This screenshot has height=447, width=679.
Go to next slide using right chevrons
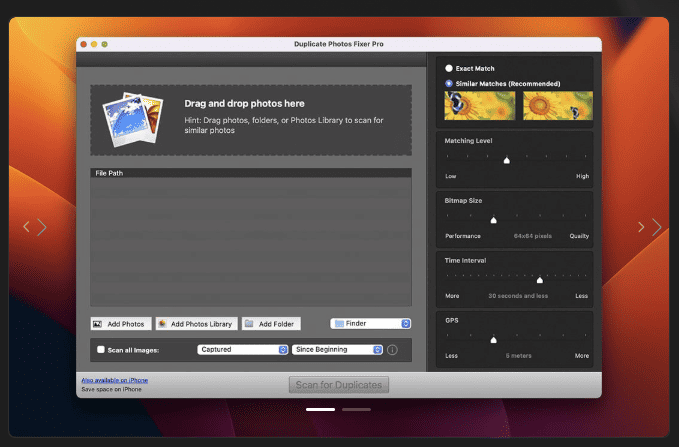click(x=650, y=227)
